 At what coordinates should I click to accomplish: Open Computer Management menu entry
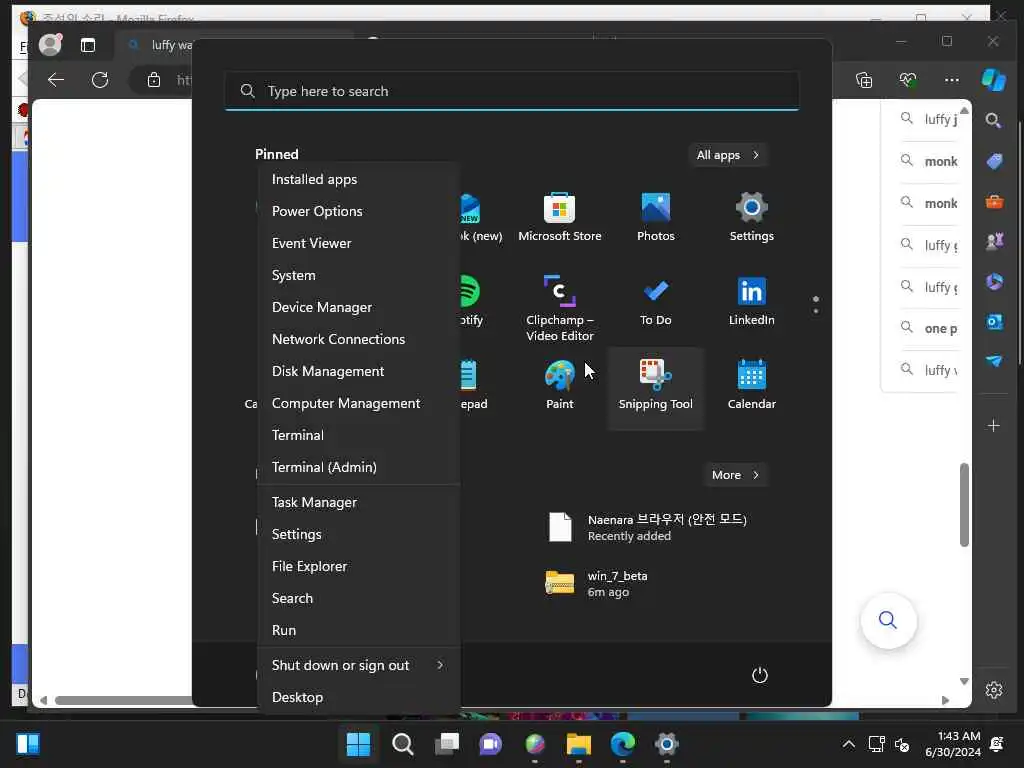click(359, 403)
